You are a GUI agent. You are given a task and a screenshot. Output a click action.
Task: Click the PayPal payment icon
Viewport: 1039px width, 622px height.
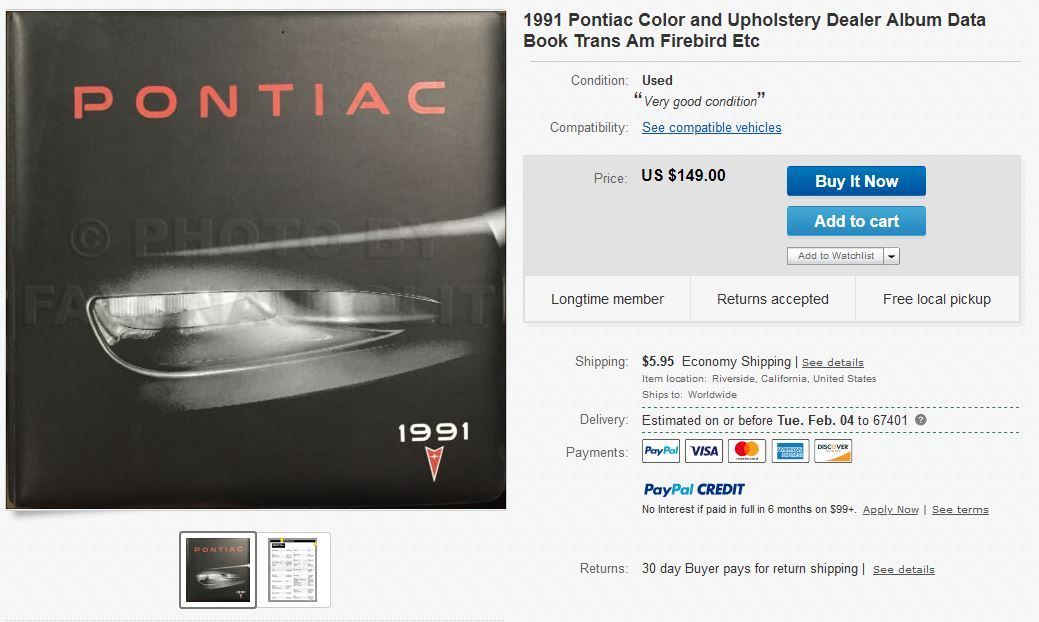[x=661, y=451]
